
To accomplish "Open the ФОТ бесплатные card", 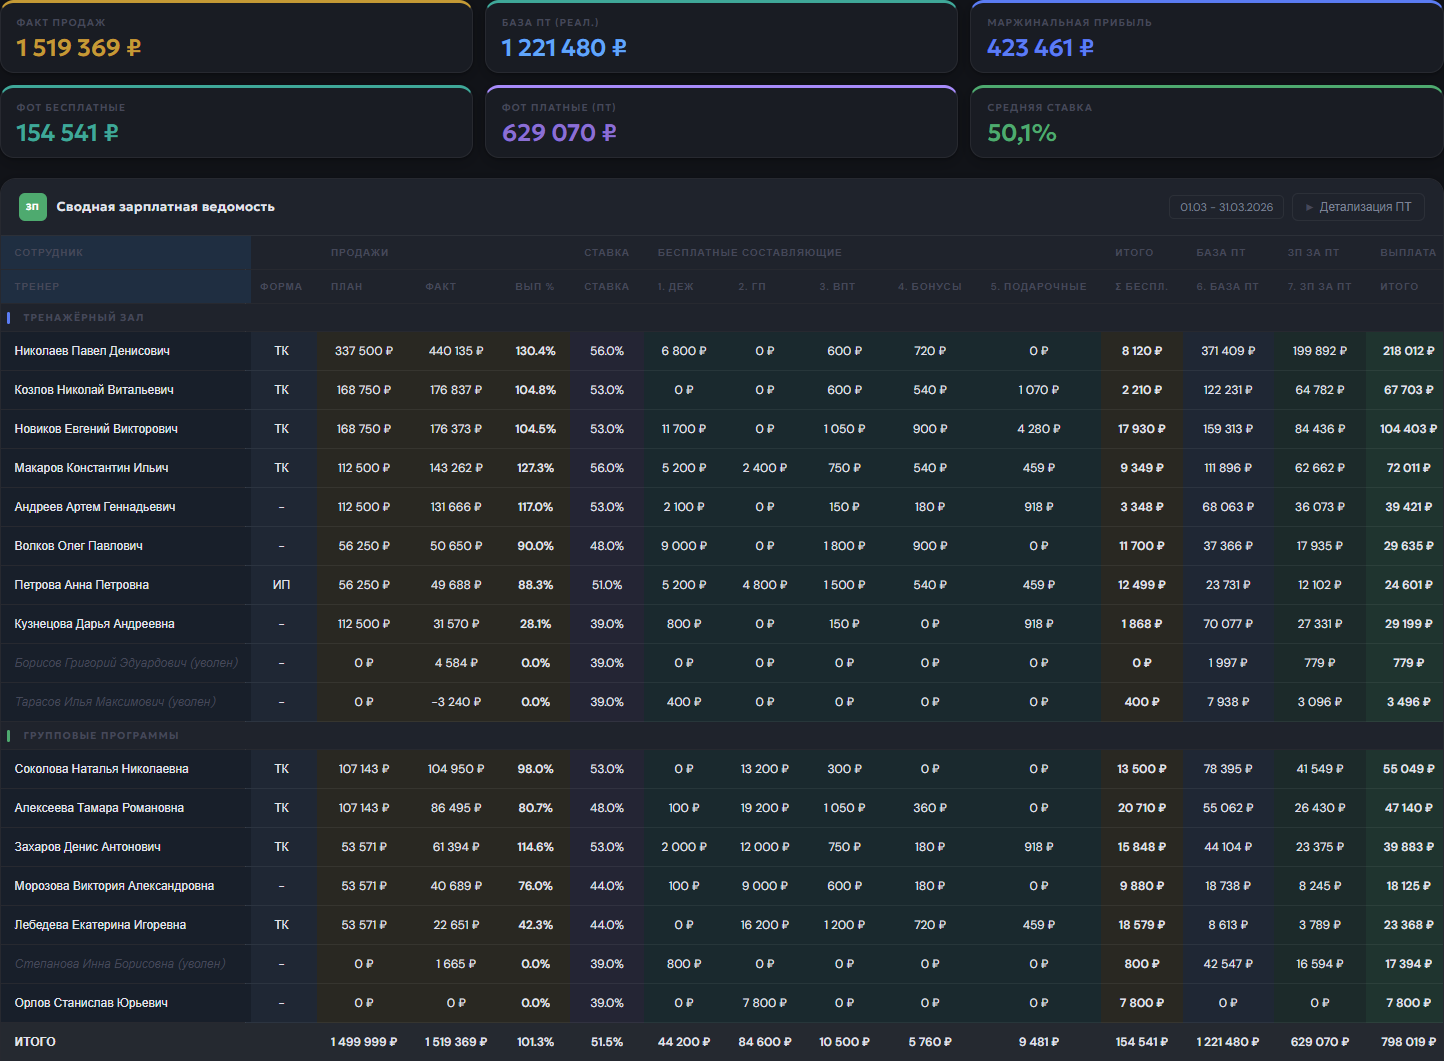I will 236,122.
